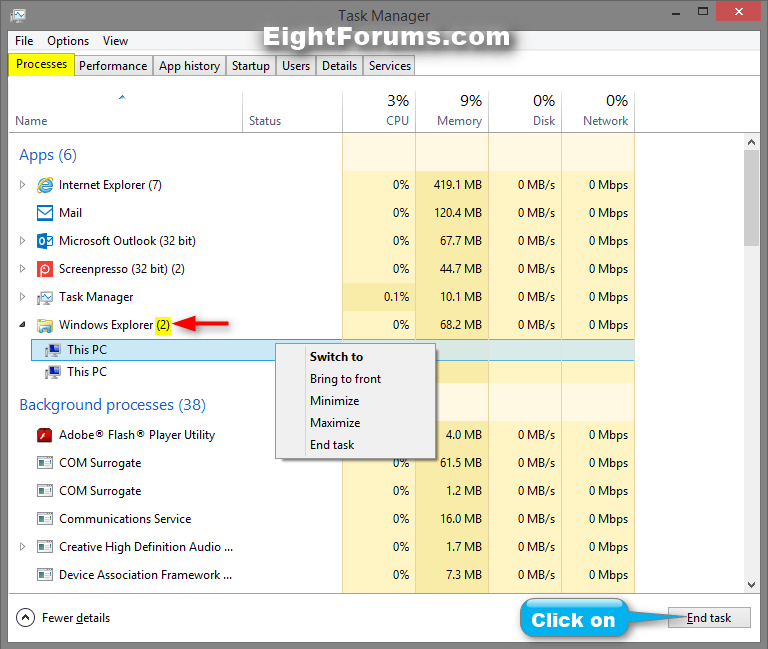Click the Fewer details up-arrow circle icon
768x649 pixels.
pyautogui.click(x=25, y=618)
